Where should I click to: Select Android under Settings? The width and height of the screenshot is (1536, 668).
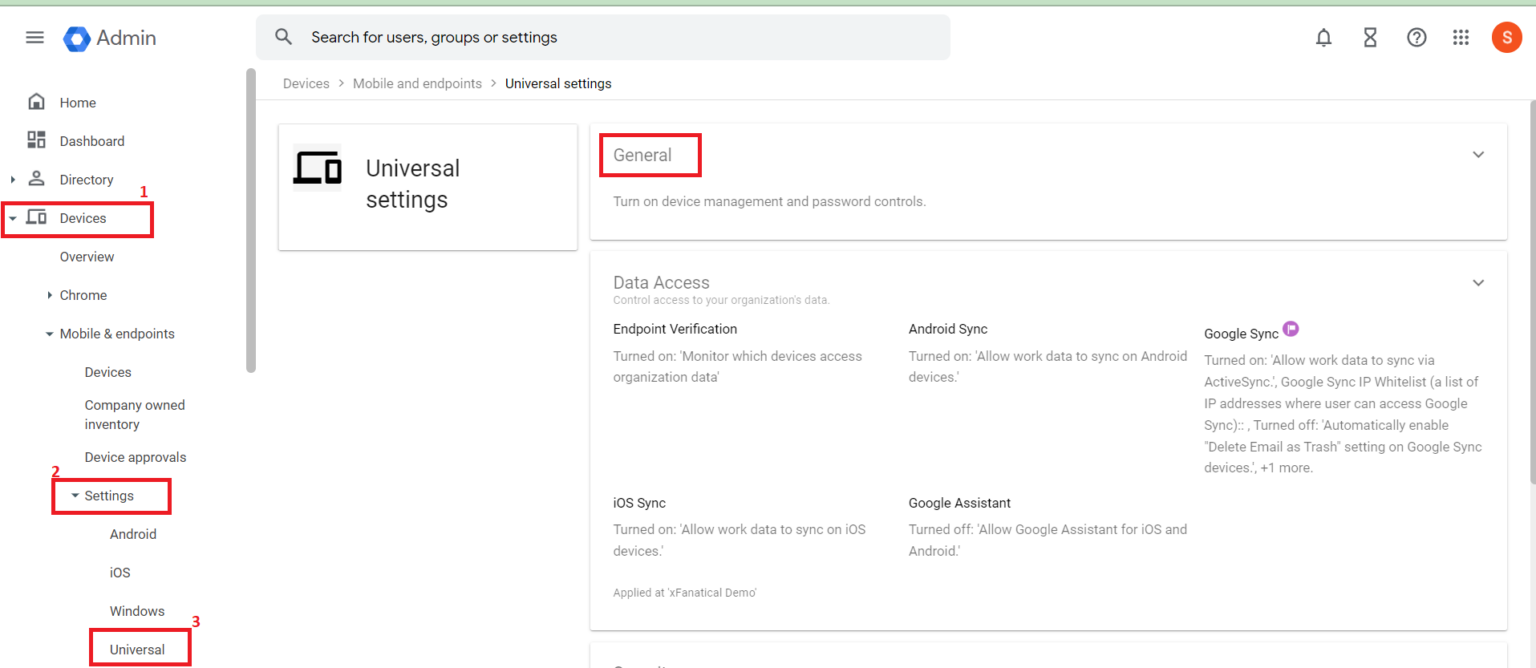click(x=133, y=534)
